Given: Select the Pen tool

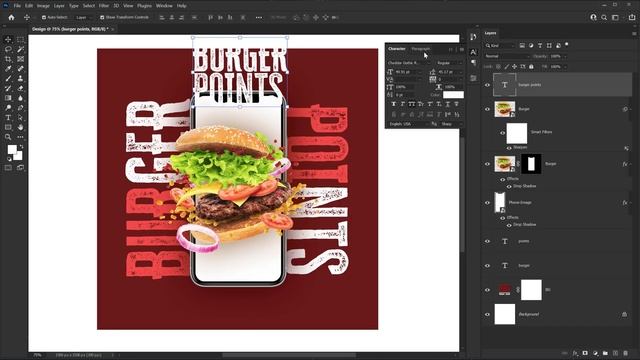Looking at the screenshot, I should coord(20,108).
